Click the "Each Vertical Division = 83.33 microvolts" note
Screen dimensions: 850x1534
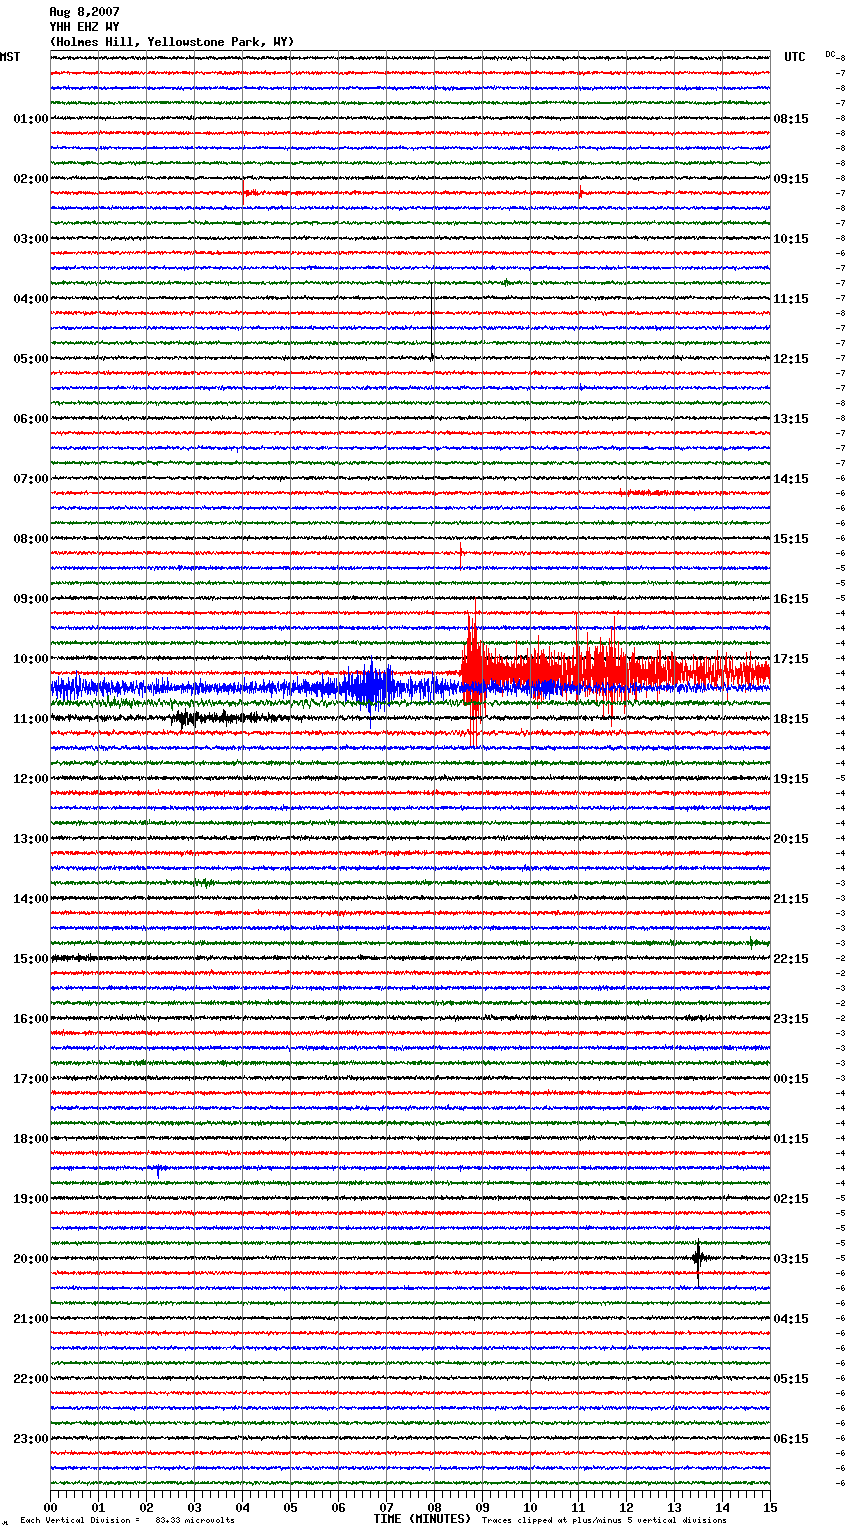[x=127, y=1521]
